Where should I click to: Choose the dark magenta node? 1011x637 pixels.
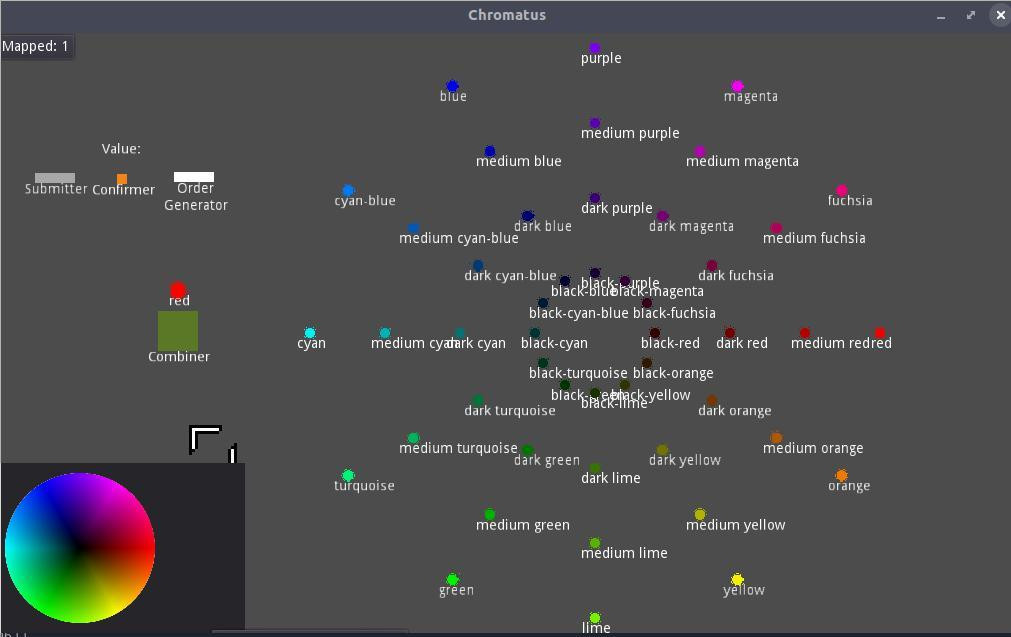[x=662, y=216]
